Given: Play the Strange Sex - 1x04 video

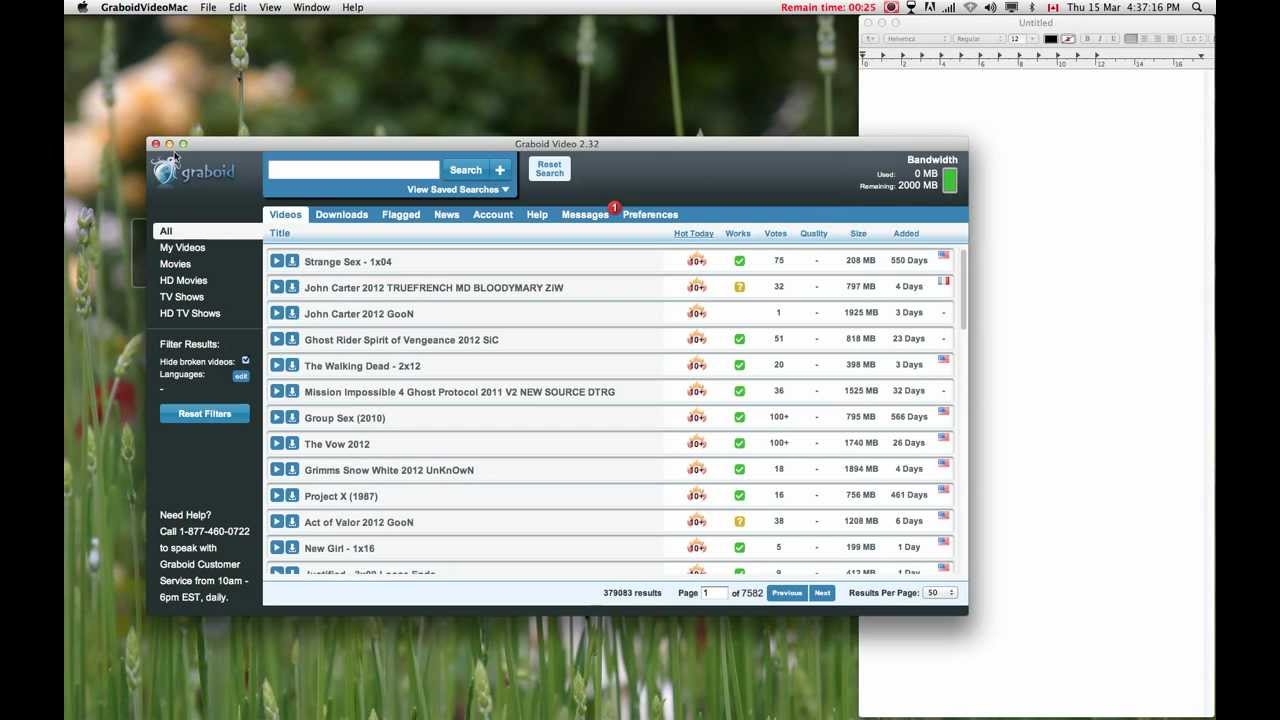Looking at the screenshot, I should point(277,261).
